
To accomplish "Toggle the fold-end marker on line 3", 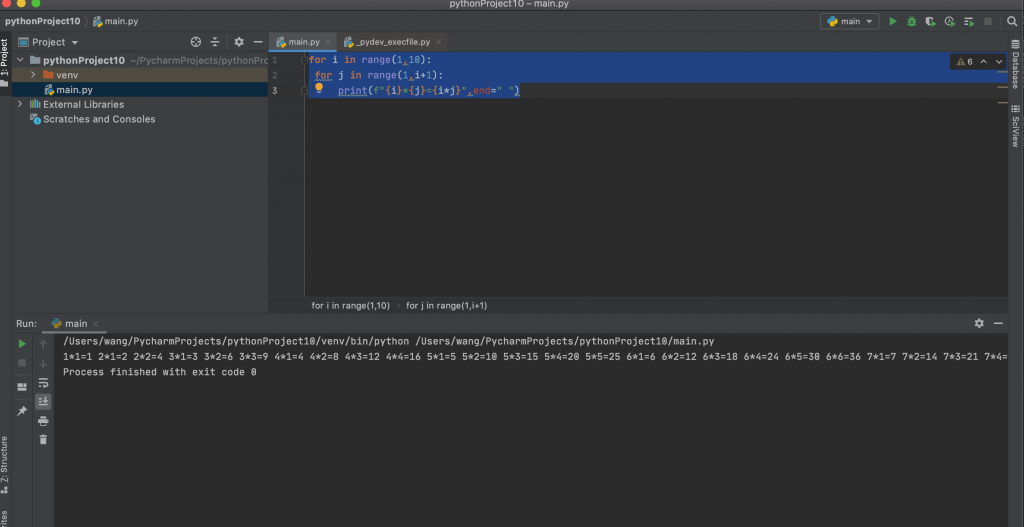I will point(304,91).
